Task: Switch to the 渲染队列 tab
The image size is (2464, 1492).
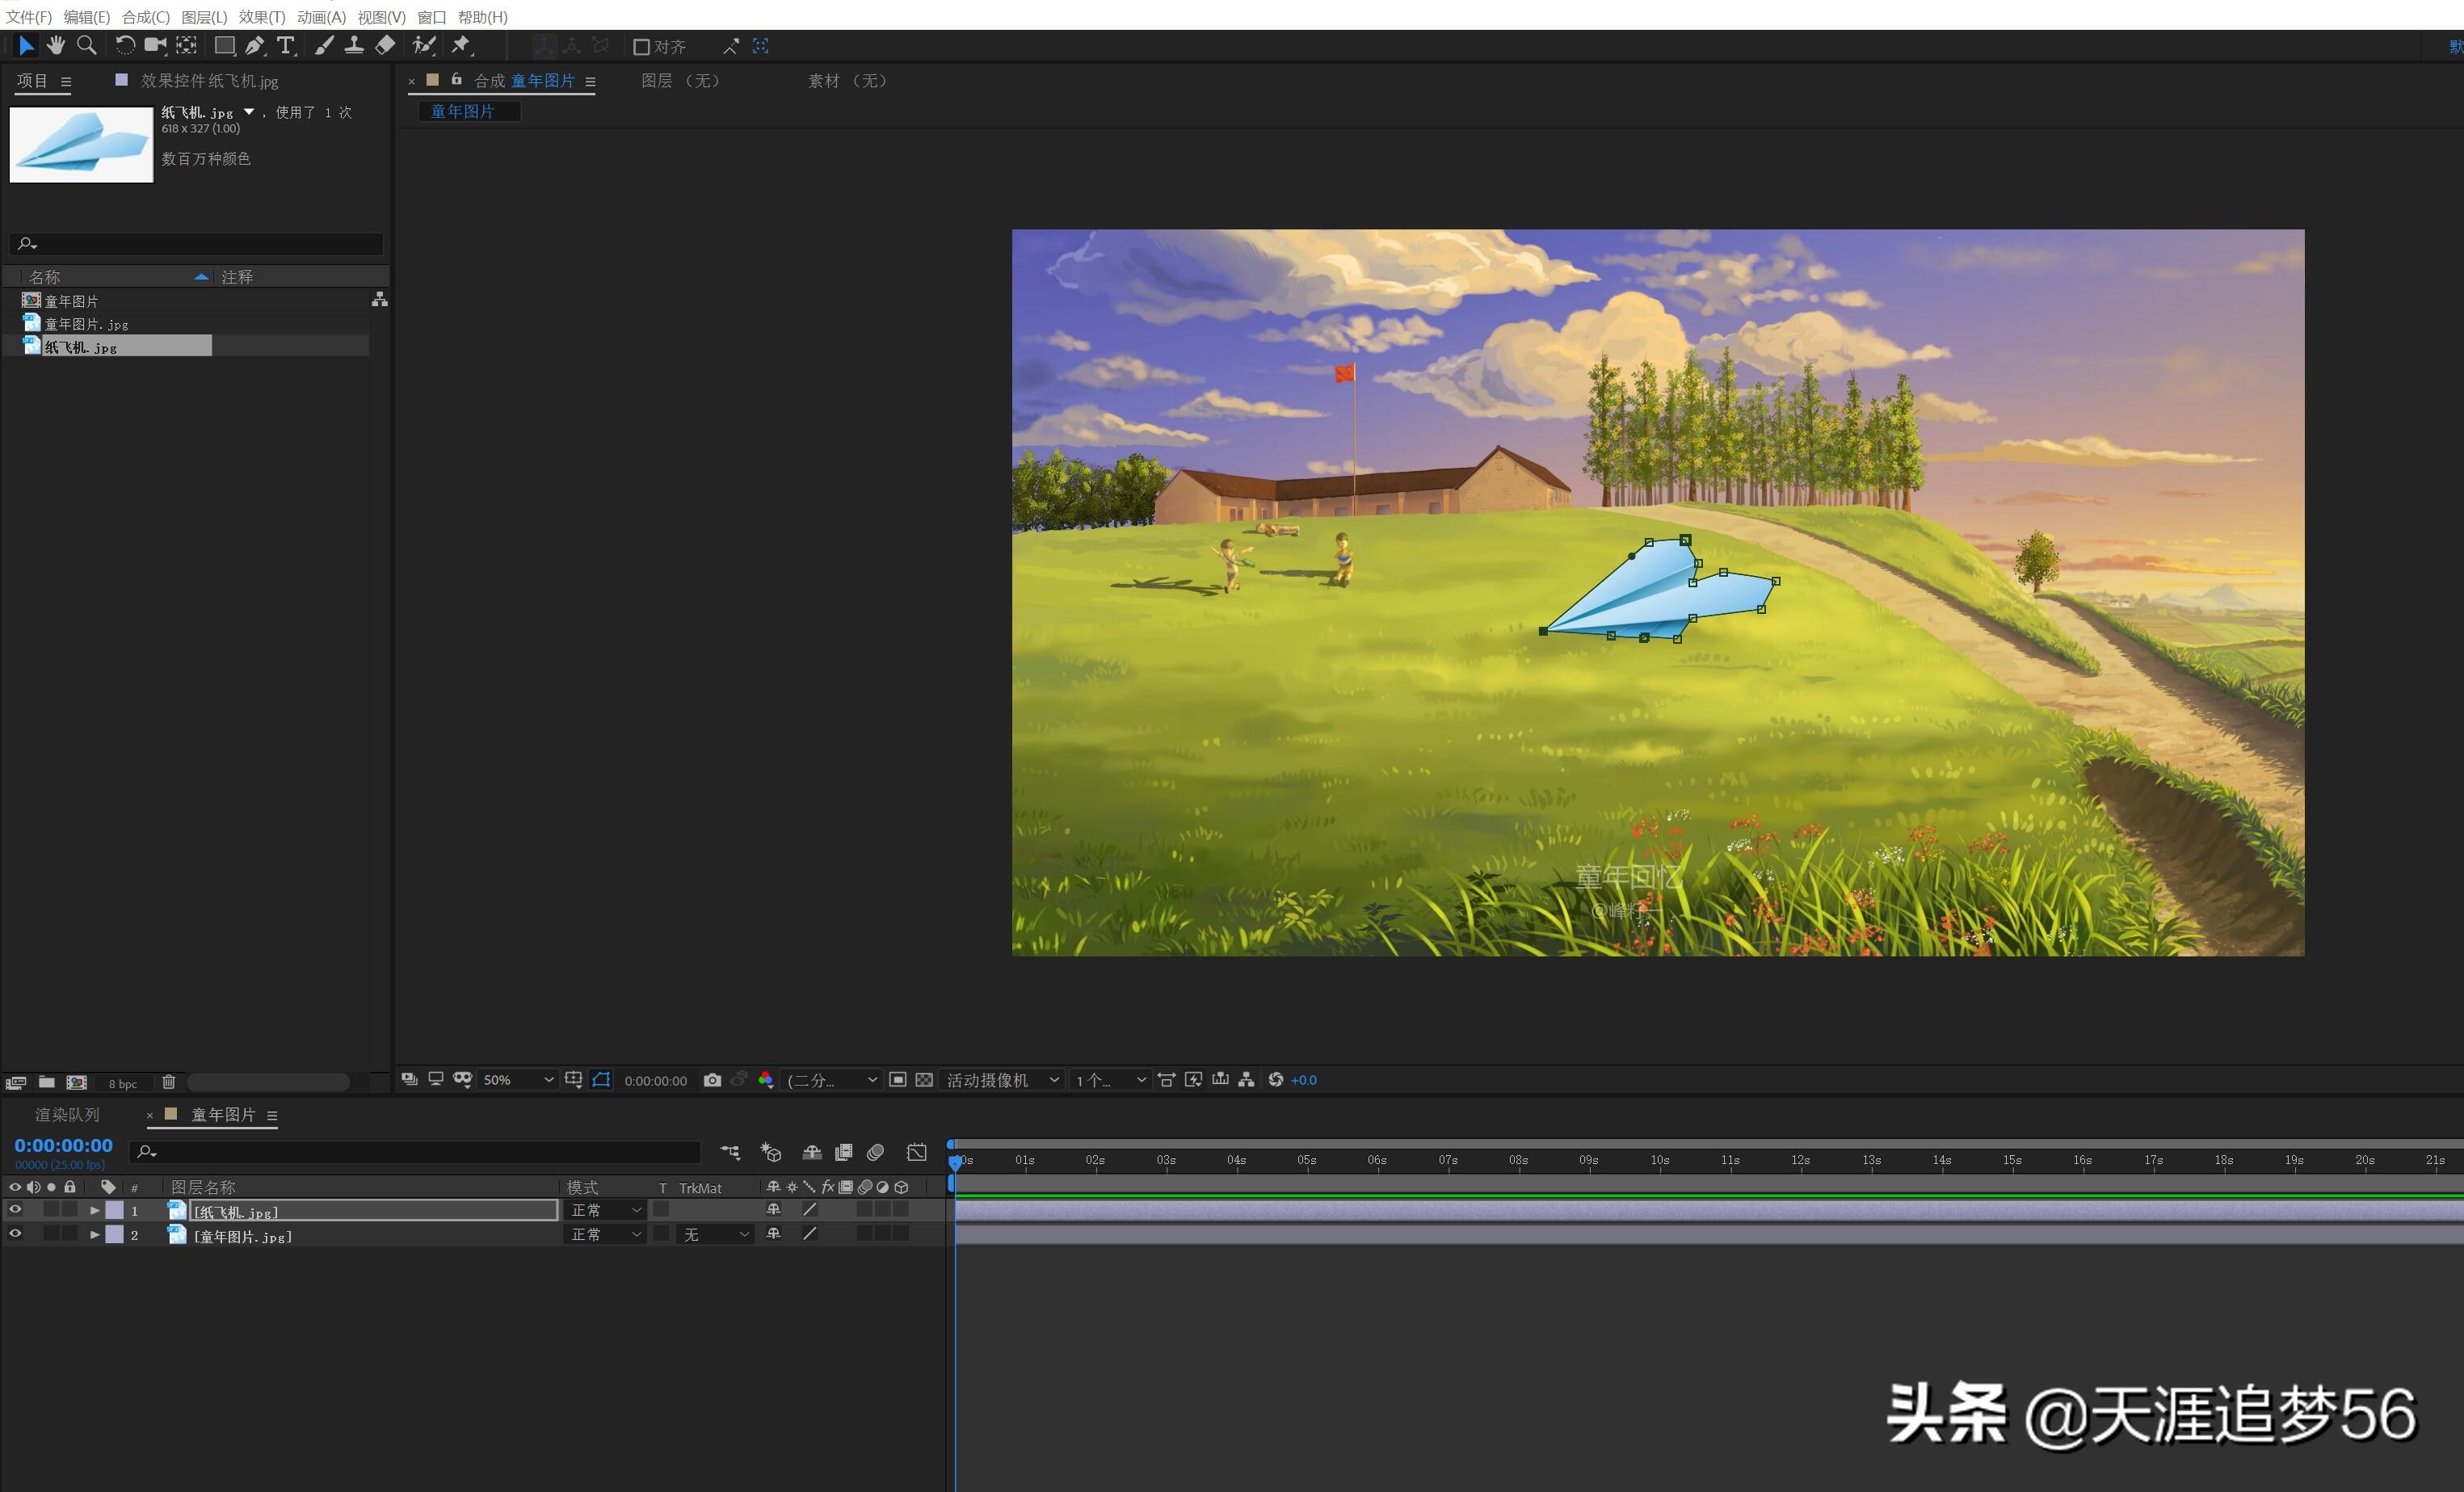Action: (x=67, y=1114)
